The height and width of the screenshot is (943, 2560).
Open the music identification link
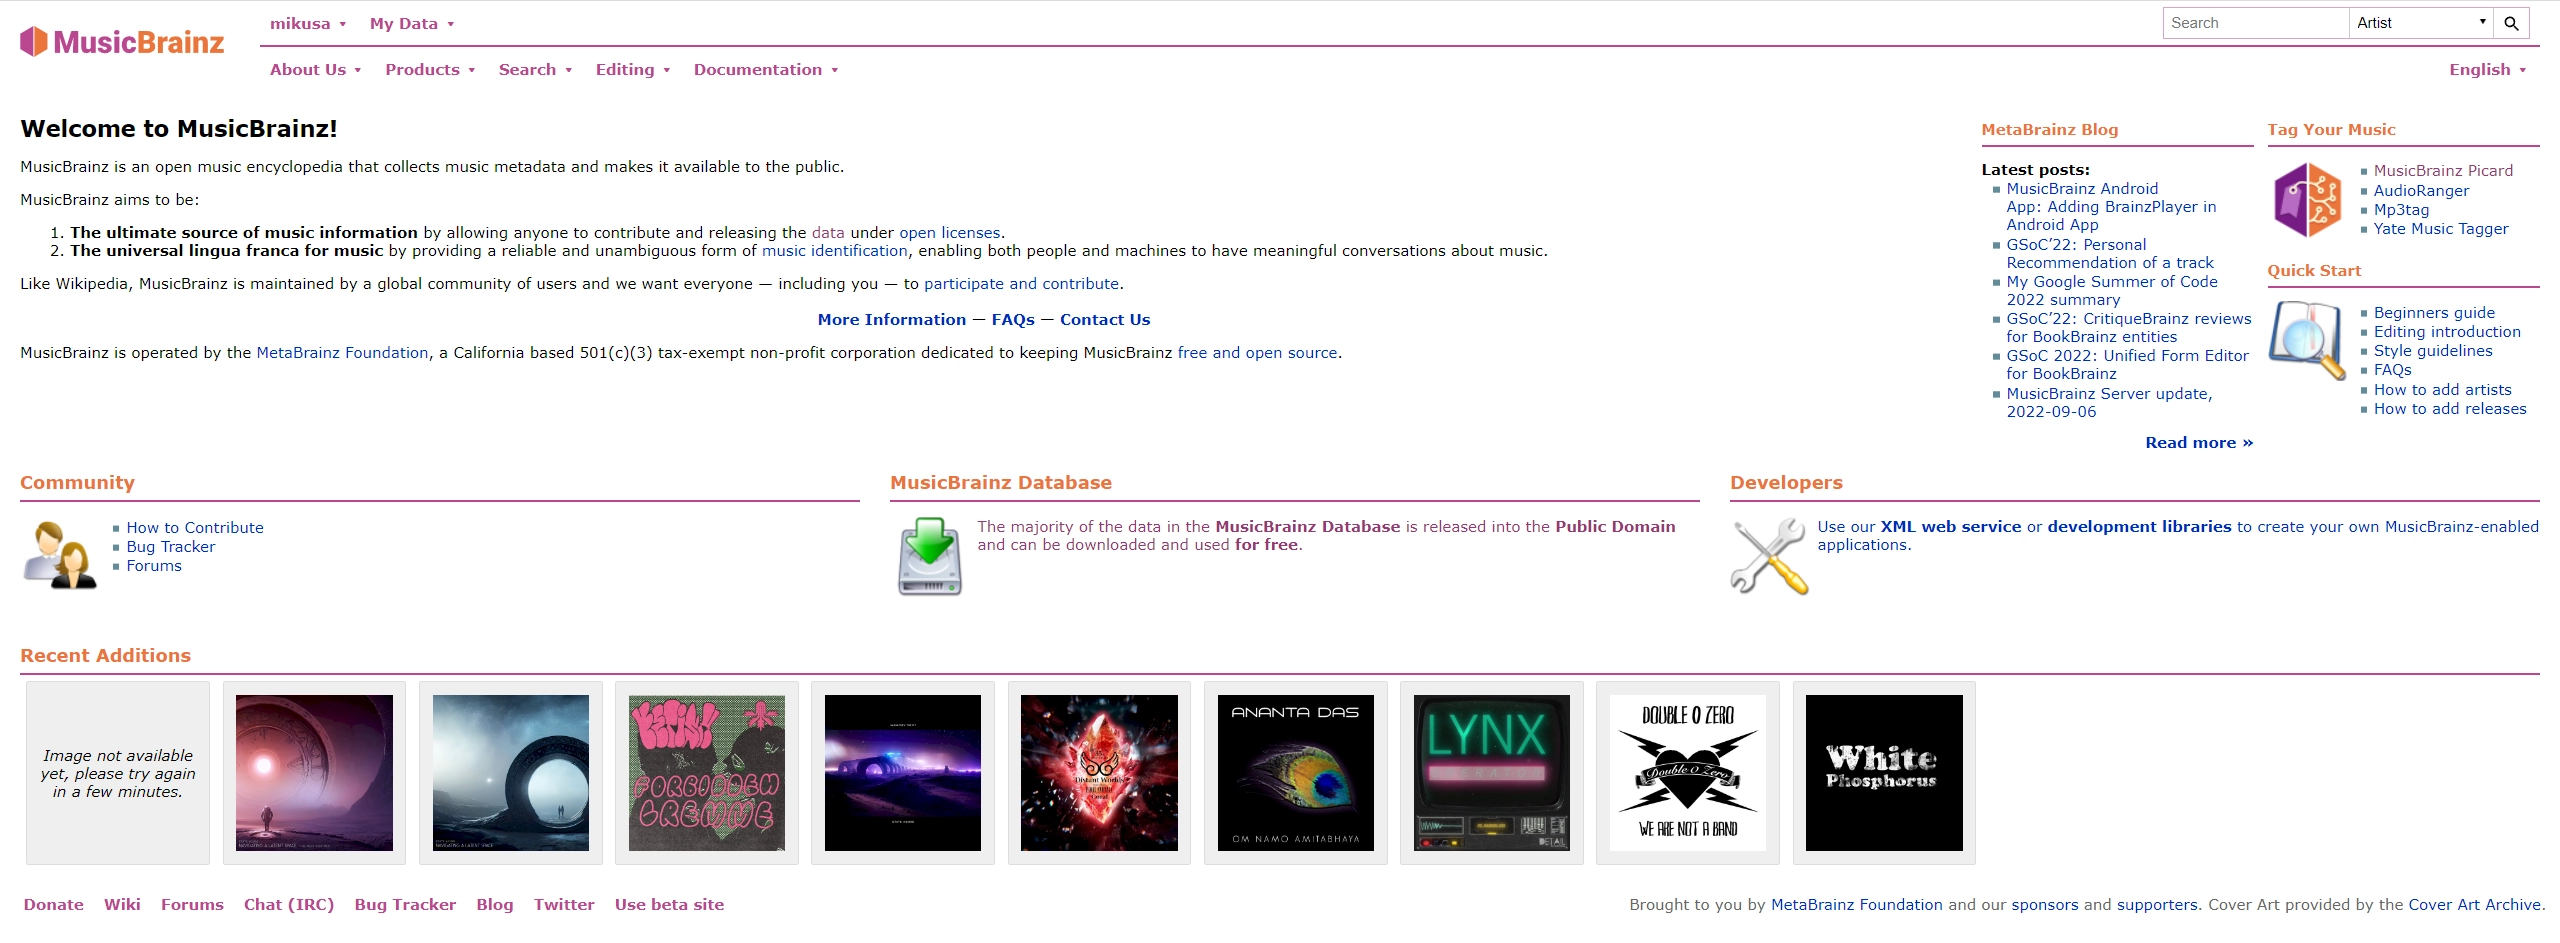pos(835,250)
